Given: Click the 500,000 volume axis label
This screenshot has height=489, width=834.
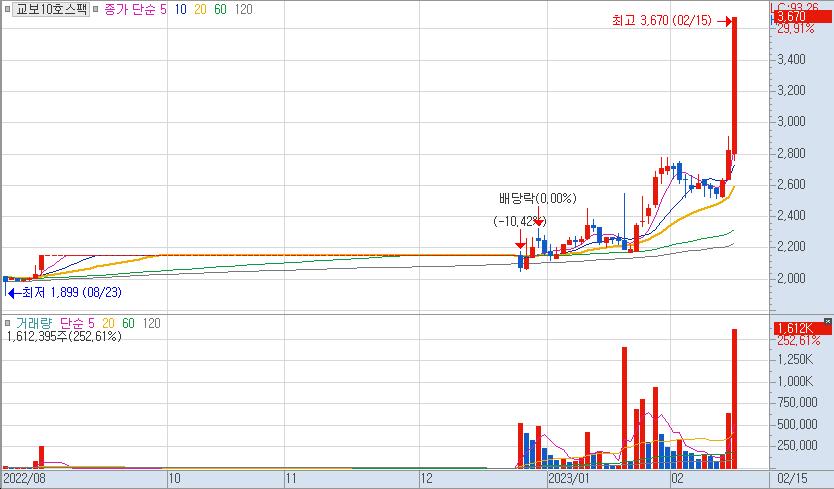Looking at the screenshot, I should coord(797,425).
